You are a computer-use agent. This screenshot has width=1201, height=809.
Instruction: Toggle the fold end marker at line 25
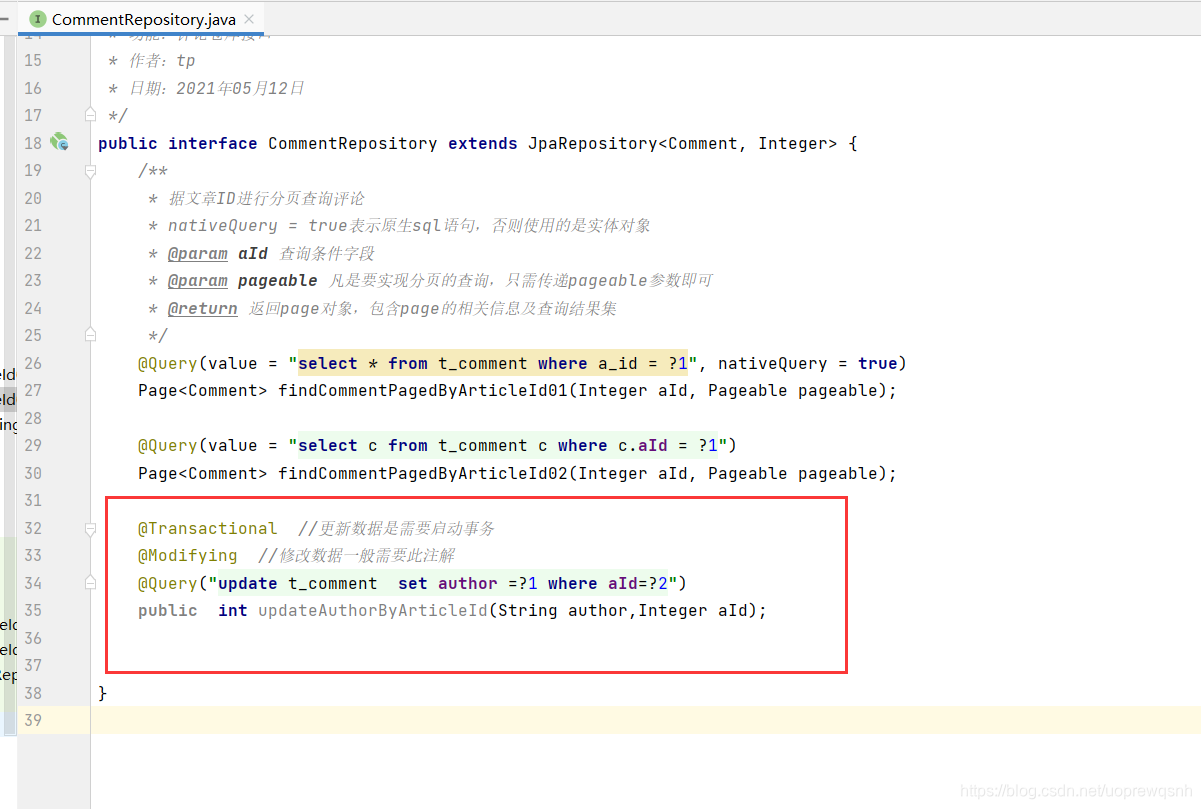click(x=91, y=334)
